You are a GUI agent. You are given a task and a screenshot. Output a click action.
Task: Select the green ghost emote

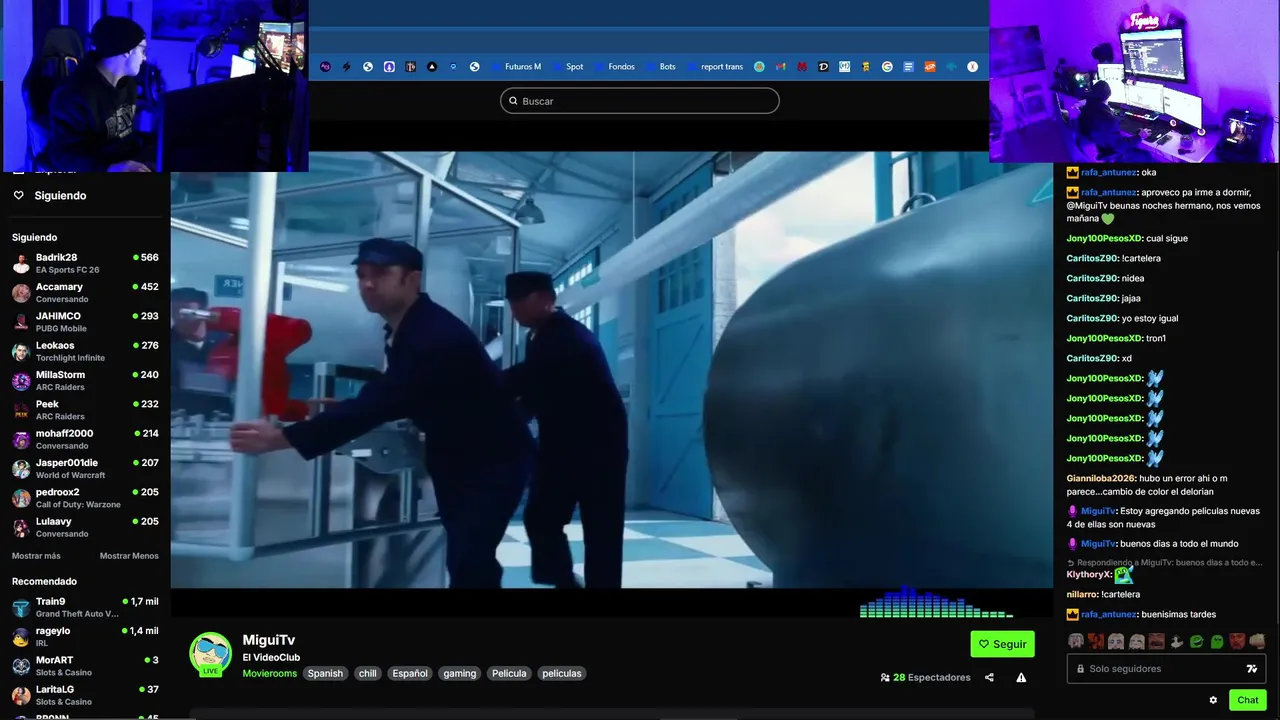click(1217, 641)
